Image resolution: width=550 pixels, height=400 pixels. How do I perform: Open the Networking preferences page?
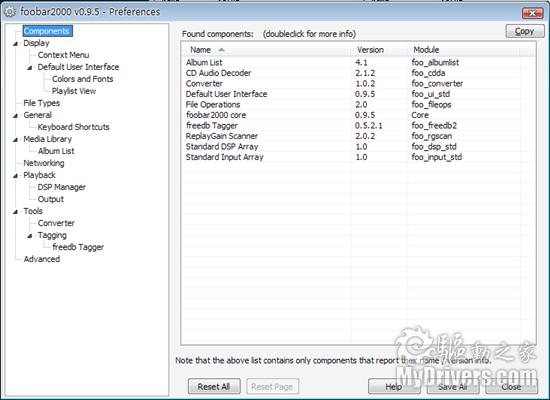(44, 163)
